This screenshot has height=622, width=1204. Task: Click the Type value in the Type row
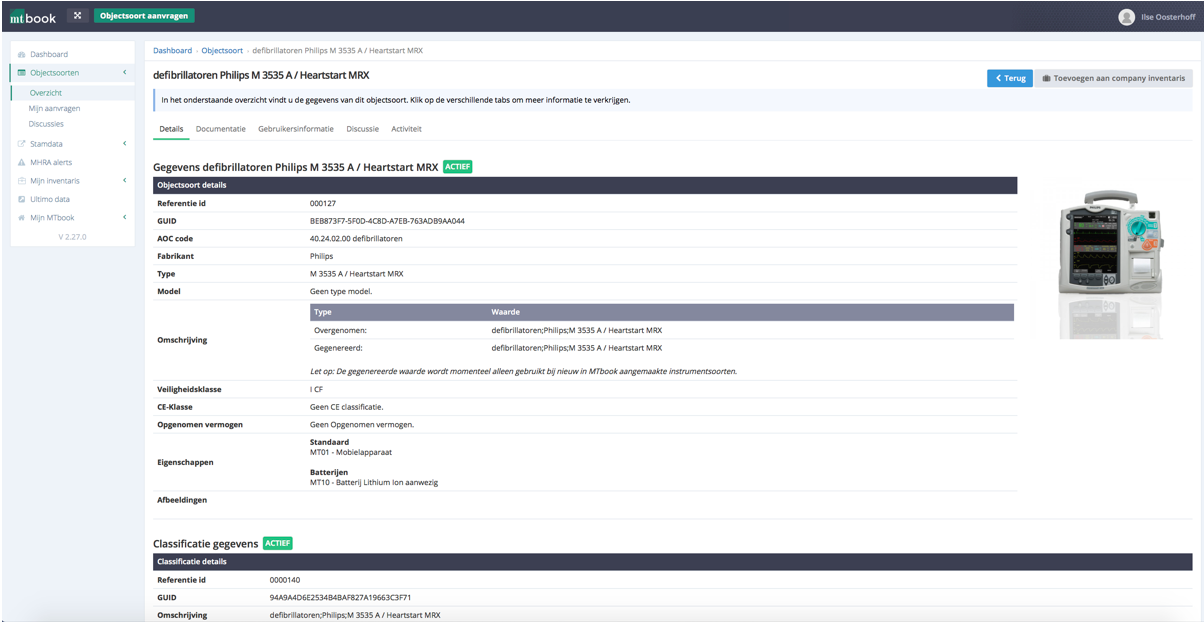356,274
